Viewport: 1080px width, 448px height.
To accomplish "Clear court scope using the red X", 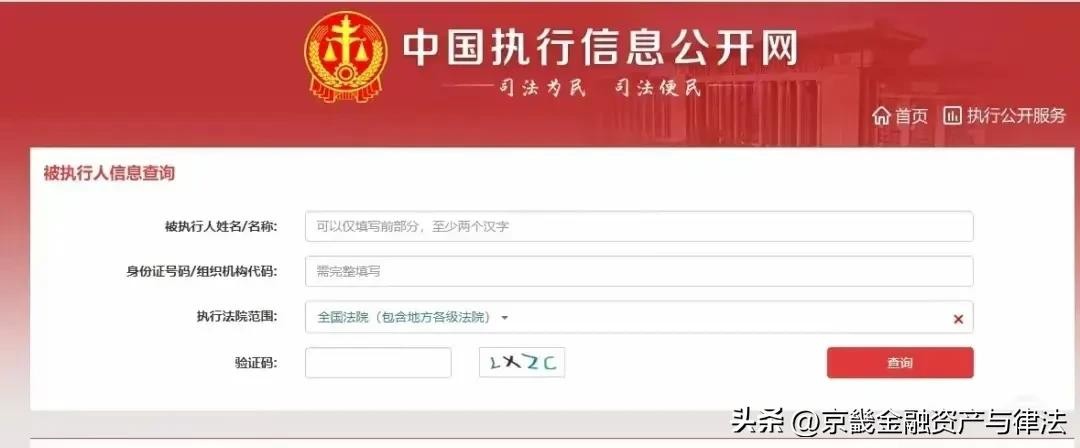I will pos(957,319).
